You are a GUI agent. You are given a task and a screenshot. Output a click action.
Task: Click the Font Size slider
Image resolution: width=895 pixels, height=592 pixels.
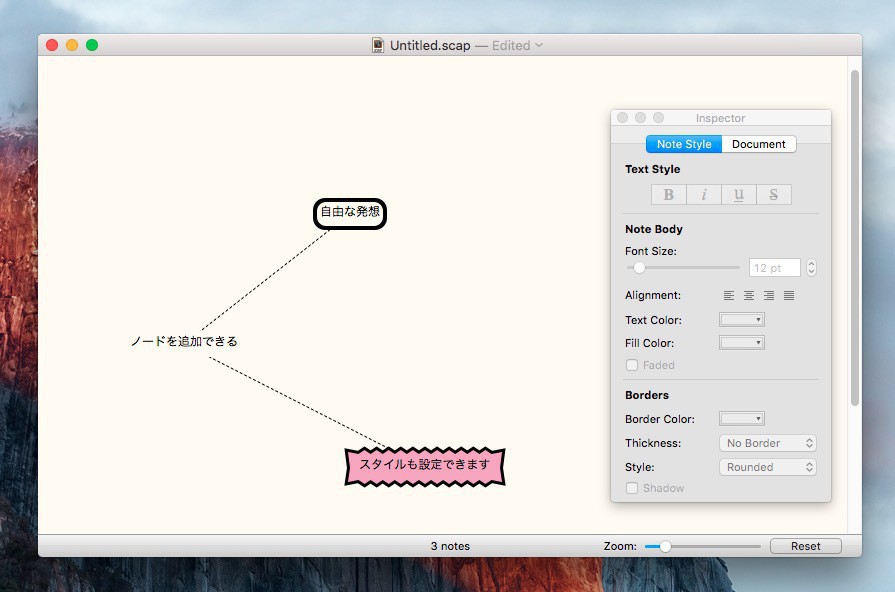click(684, 268)
